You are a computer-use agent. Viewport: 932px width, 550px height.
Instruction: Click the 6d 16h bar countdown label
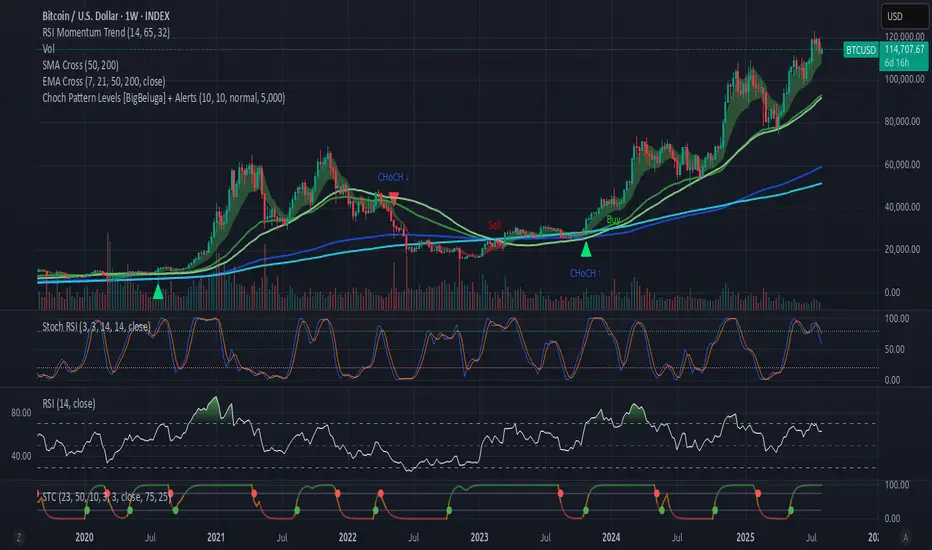click(x=896, y=63)
